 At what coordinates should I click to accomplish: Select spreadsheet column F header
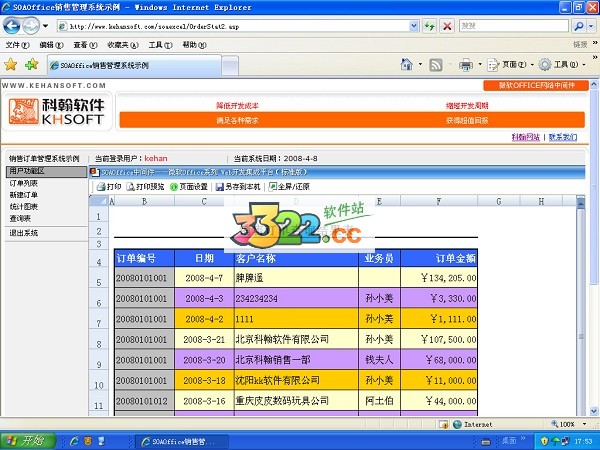click(439, 201)
